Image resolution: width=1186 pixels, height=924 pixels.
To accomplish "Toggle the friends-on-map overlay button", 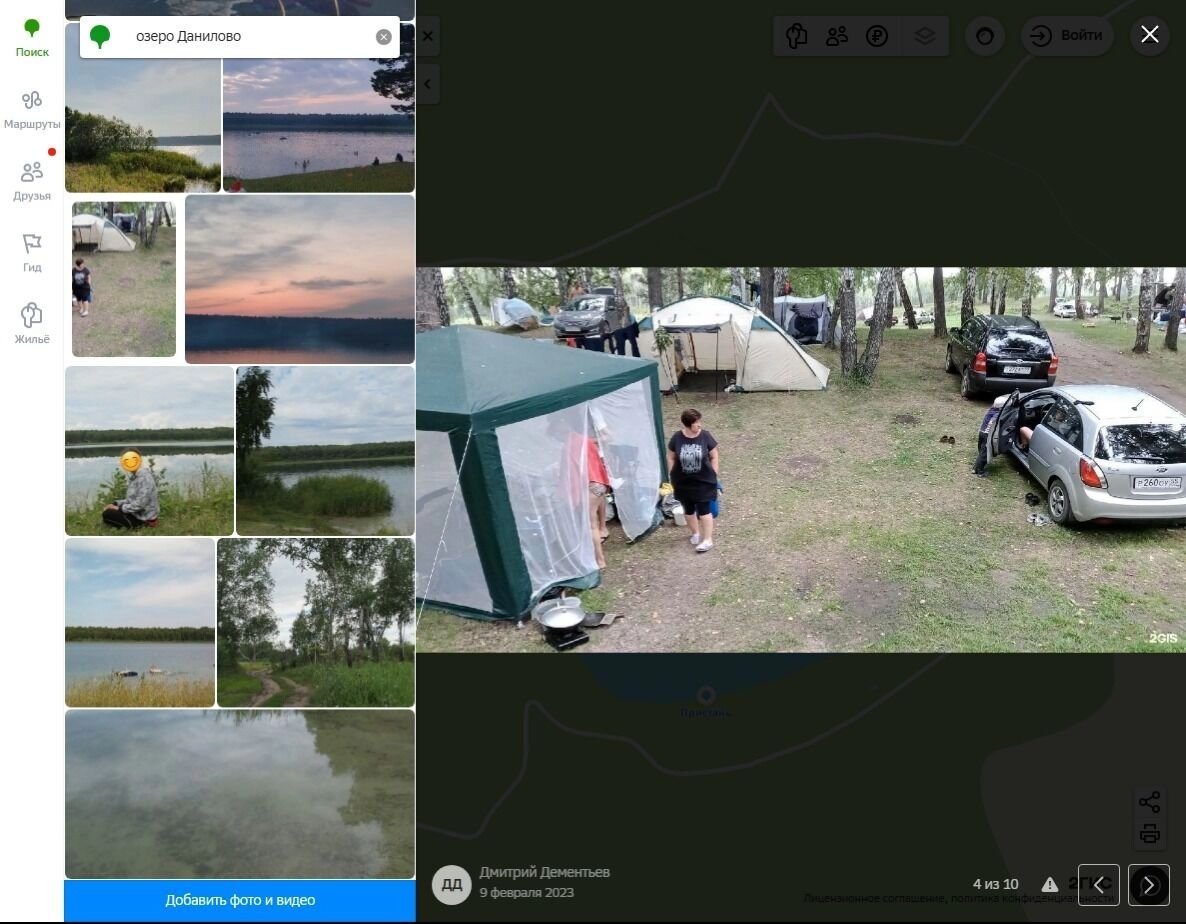I will pos(837,37).
